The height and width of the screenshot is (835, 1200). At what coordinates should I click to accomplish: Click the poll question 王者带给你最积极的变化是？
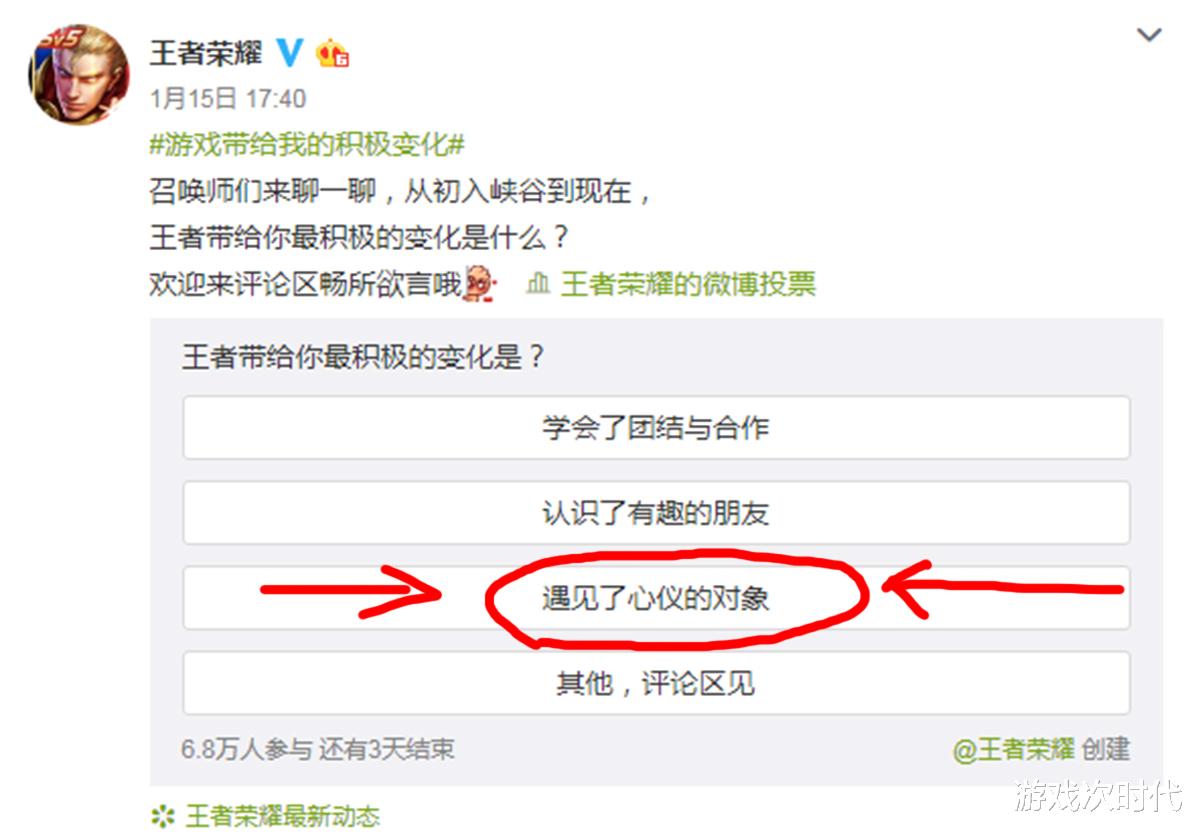coord(364,357)
